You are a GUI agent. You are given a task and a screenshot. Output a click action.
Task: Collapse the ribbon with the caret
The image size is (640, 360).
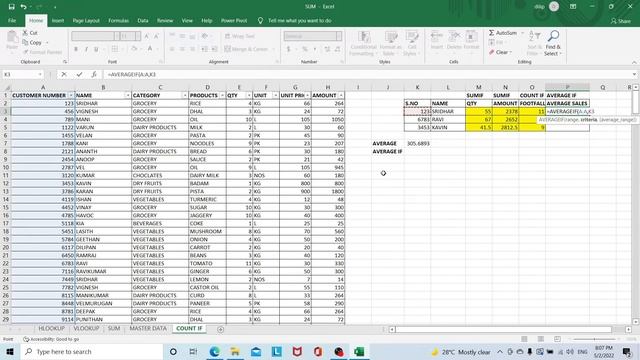[634, 62]
